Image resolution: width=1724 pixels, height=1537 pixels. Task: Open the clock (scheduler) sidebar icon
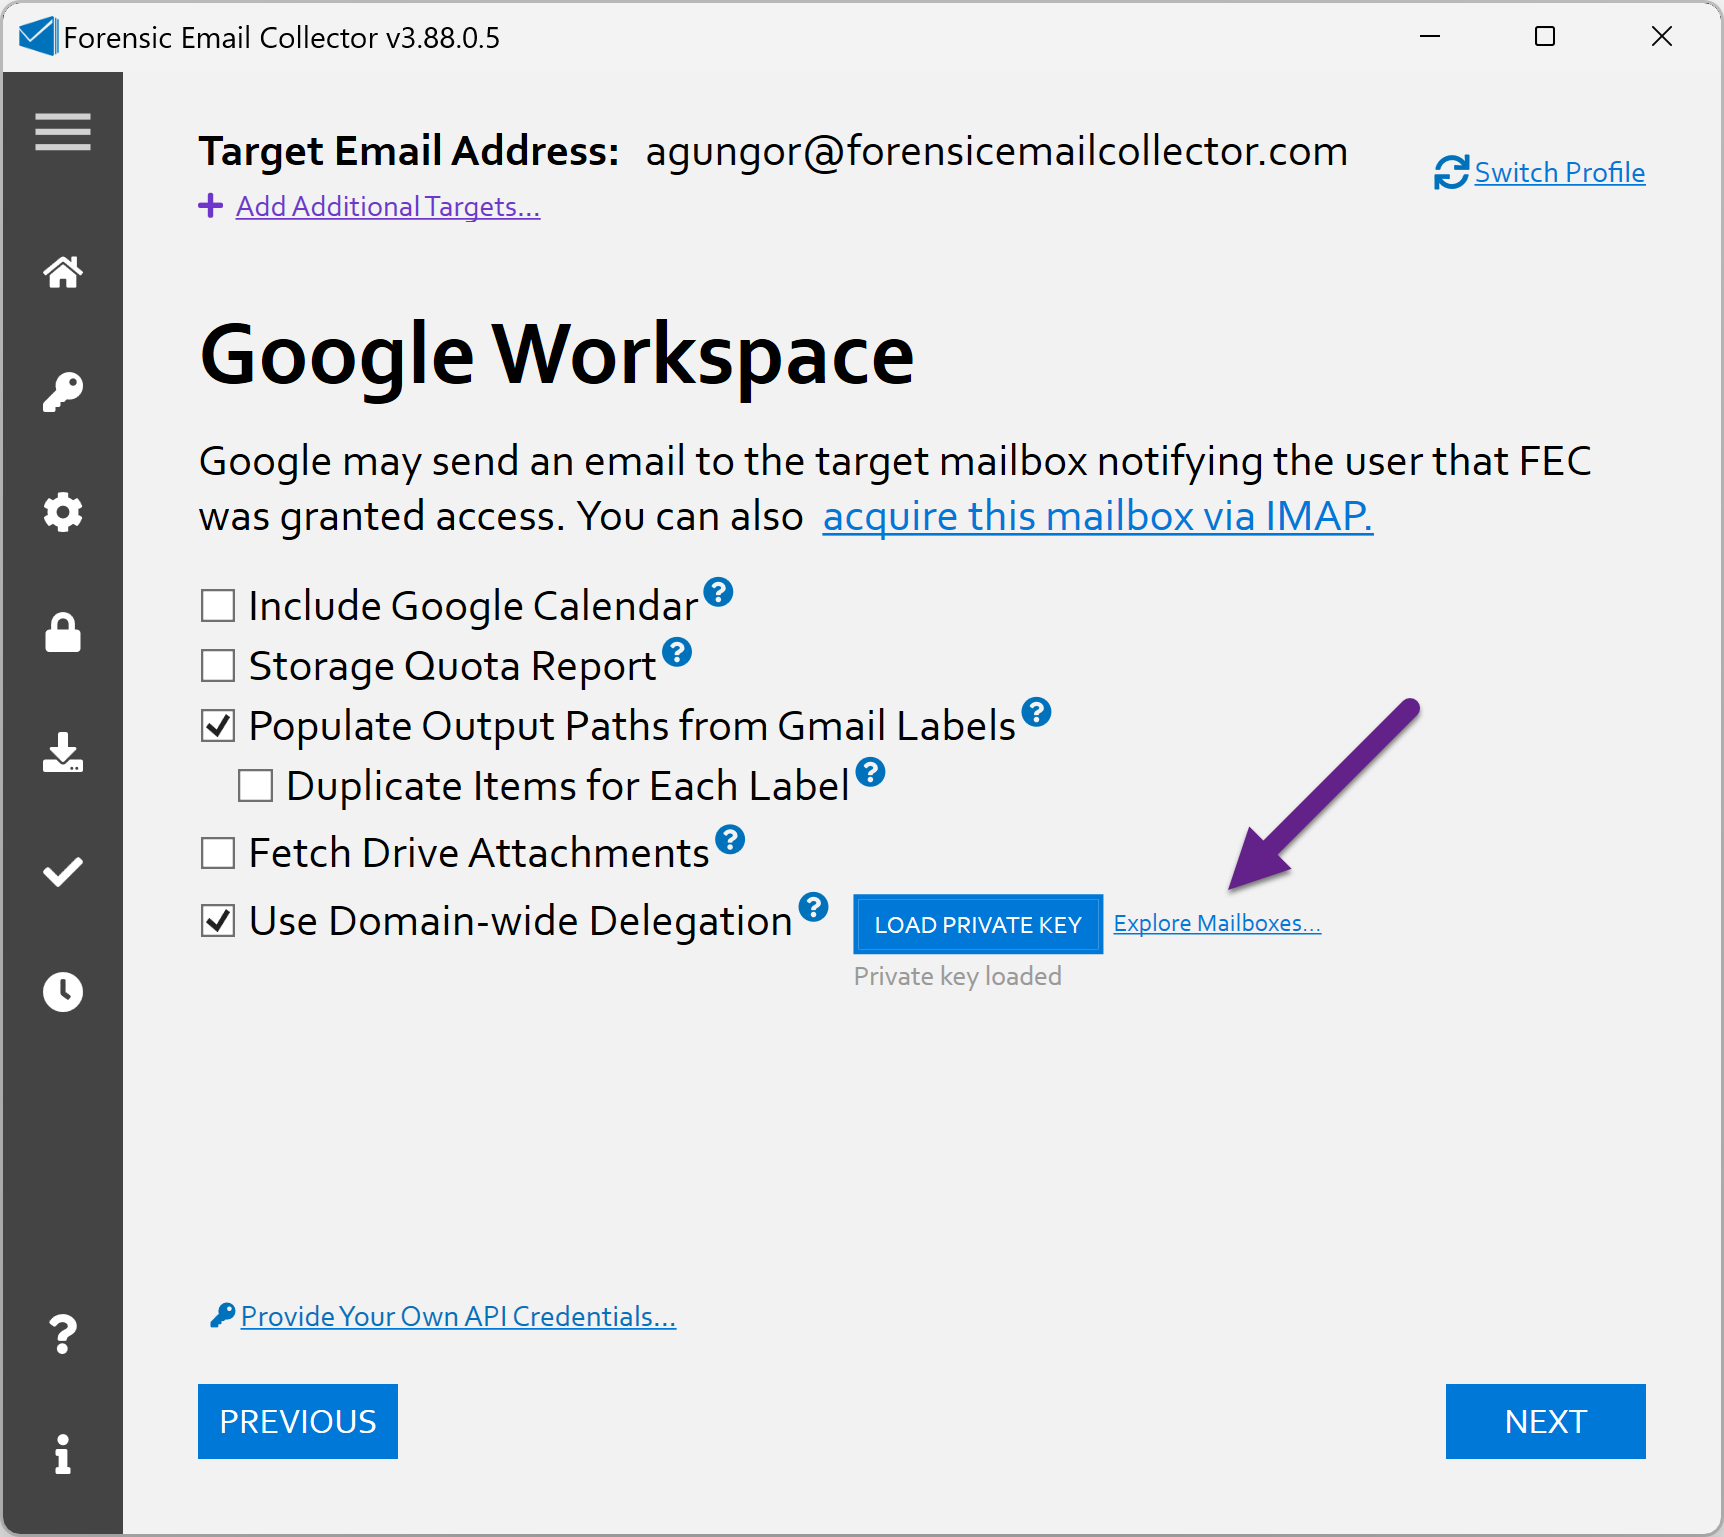[x=63, y=992]
